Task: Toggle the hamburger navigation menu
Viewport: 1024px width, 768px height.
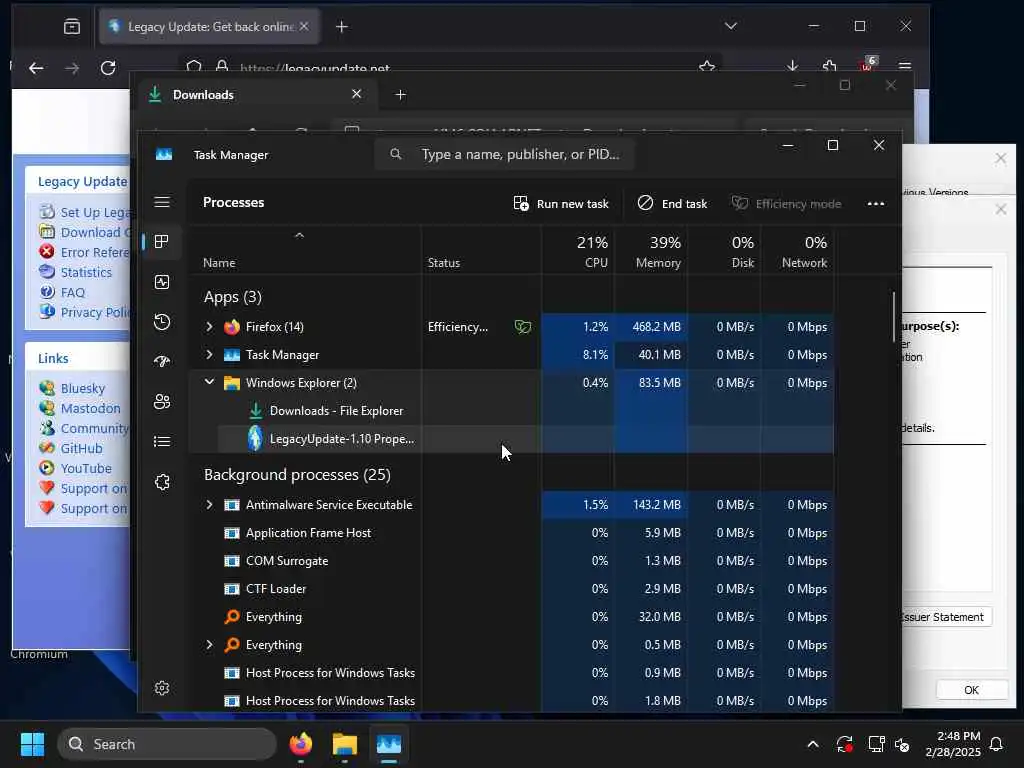Action: coord(162,202)
